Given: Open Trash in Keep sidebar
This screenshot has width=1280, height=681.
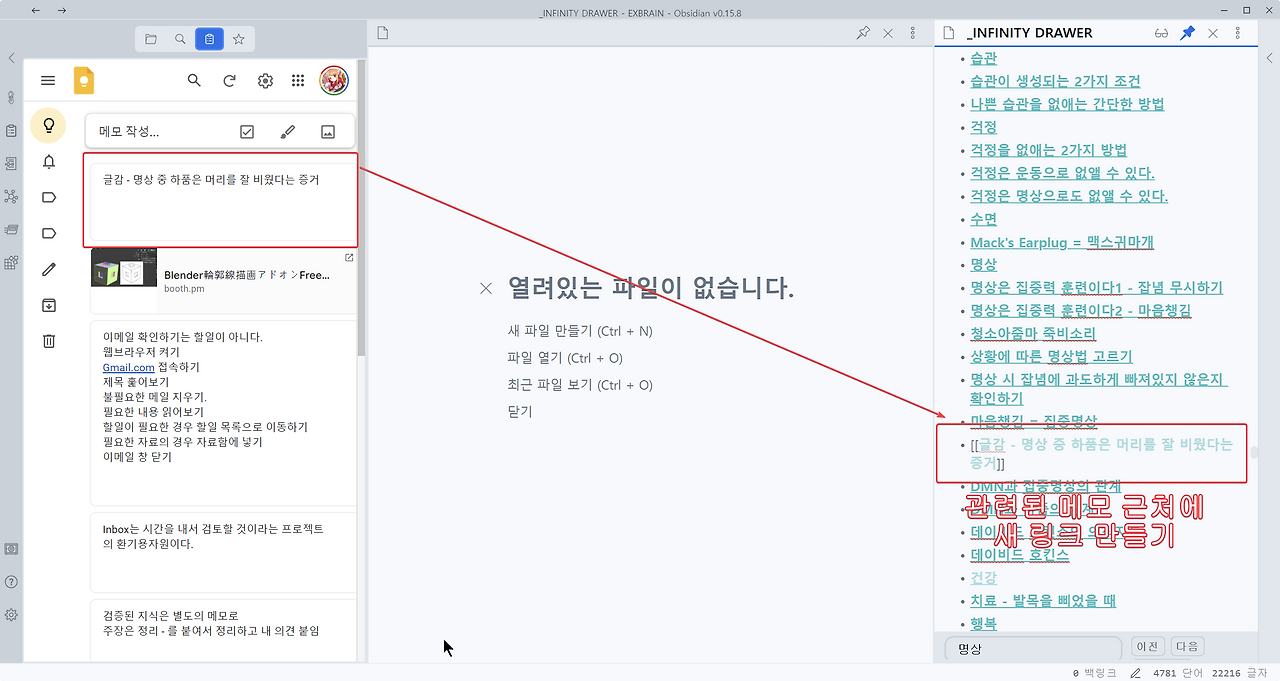Looking at the screenshot, I should tap(48, 341).
